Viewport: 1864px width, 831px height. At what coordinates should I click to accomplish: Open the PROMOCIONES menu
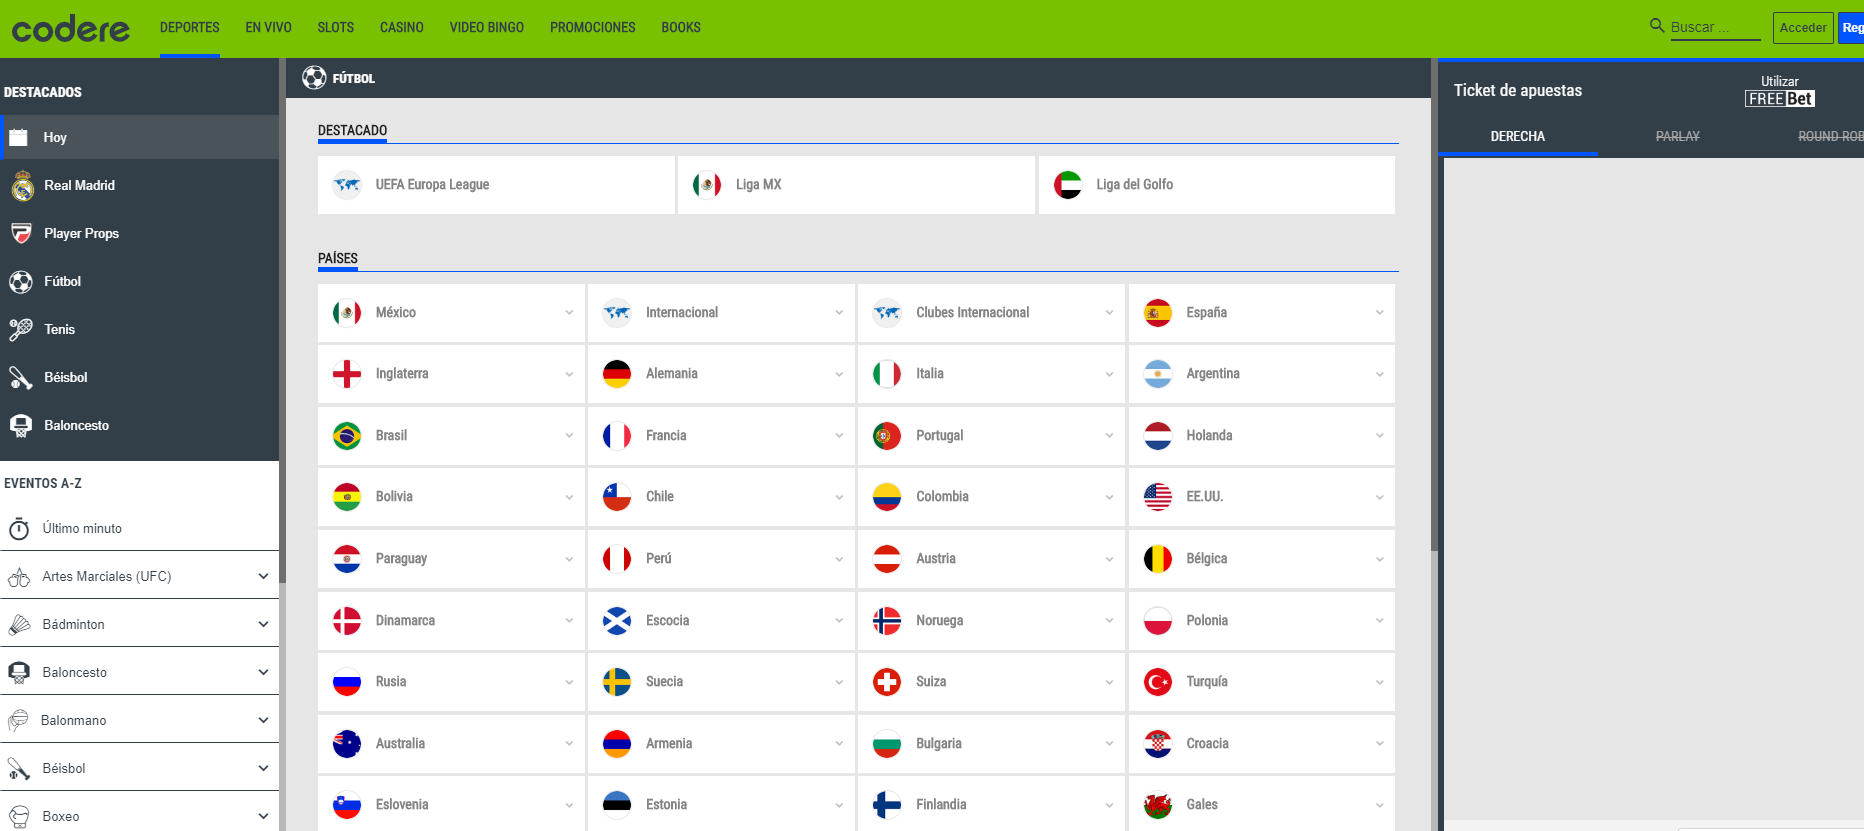593,28
